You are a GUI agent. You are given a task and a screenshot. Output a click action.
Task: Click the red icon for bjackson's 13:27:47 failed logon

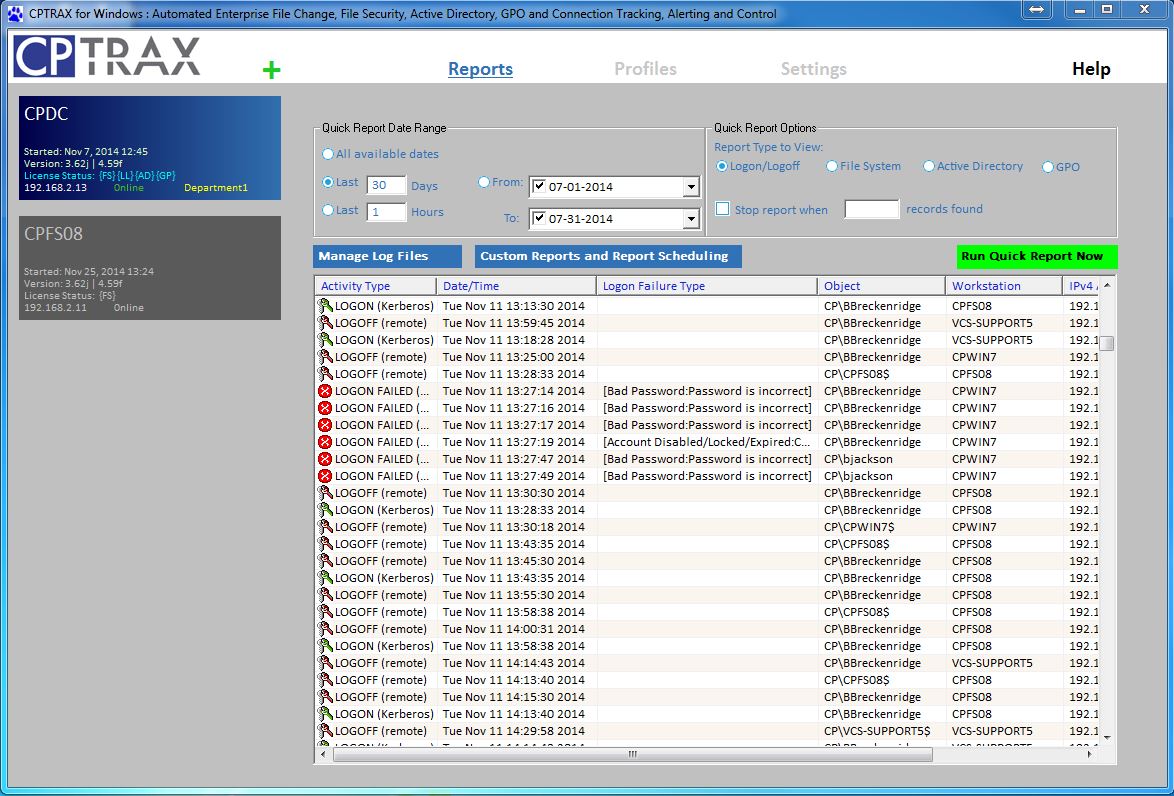325,459
